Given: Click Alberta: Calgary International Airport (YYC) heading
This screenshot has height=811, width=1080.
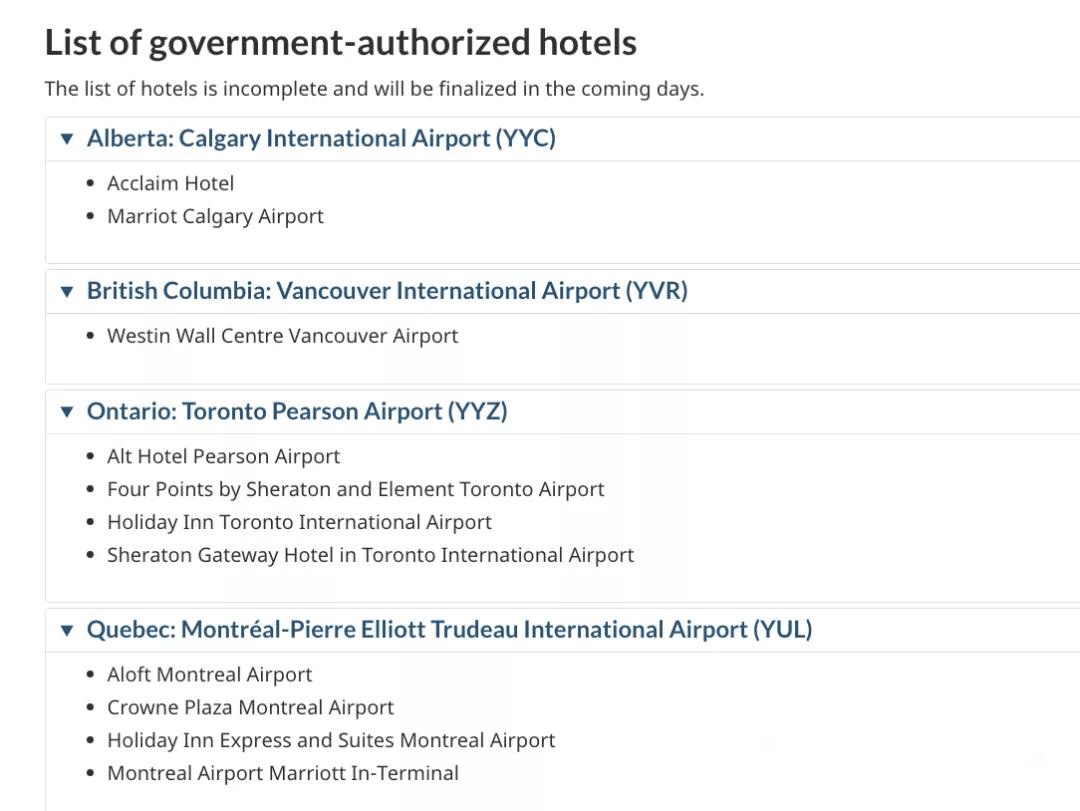Looking at the screenshot, I should (x=321, y=138).
